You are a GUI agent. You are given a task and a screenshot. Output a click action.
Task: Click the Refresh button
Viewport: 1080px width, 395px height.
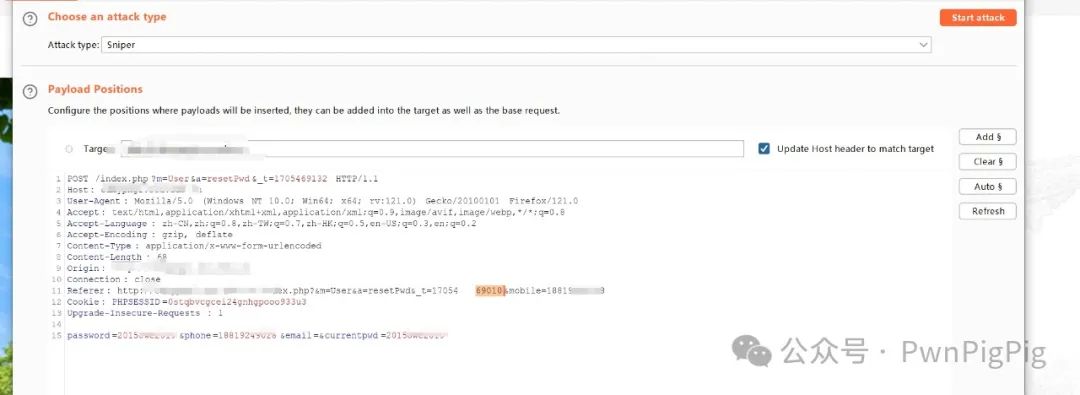coord(987,212)
